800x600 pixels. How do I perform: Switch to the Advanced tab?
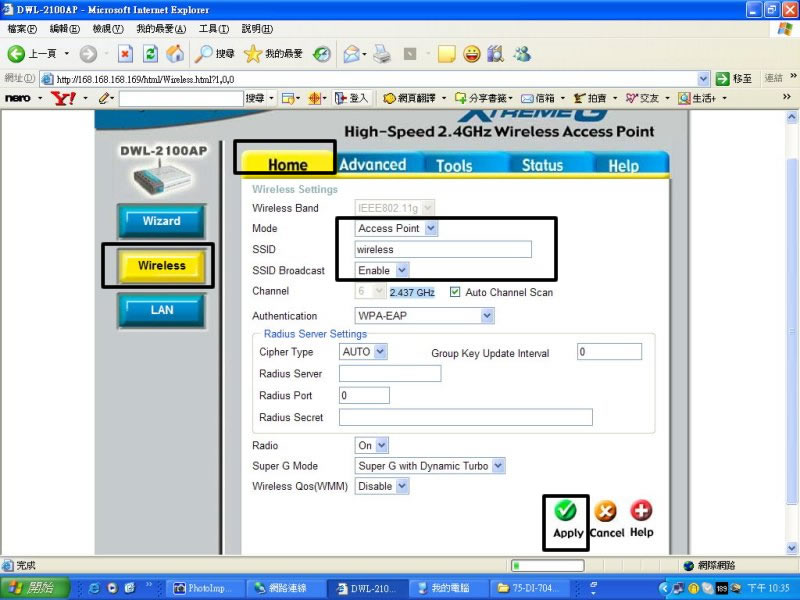373,164
